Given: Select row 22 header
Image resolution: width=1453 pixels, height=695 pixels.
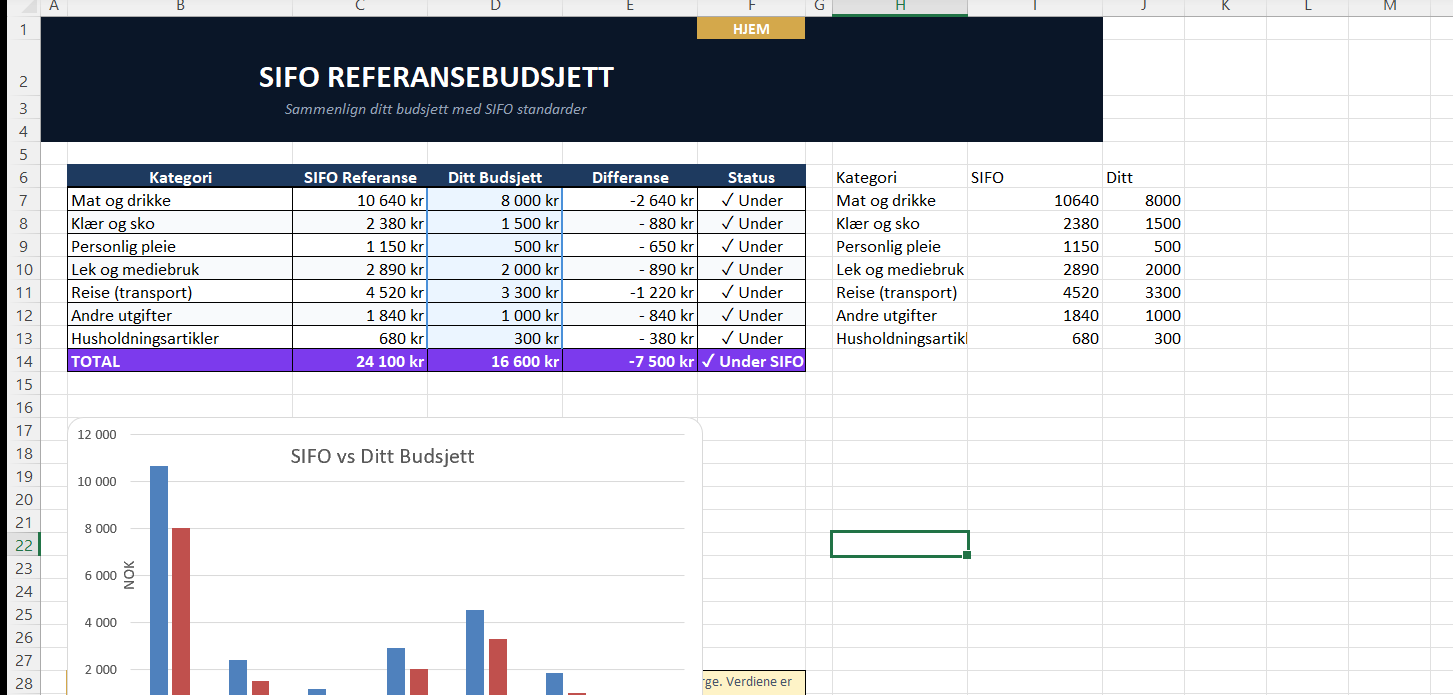Looking at the screenshot, I should click(x=20, y=545).
